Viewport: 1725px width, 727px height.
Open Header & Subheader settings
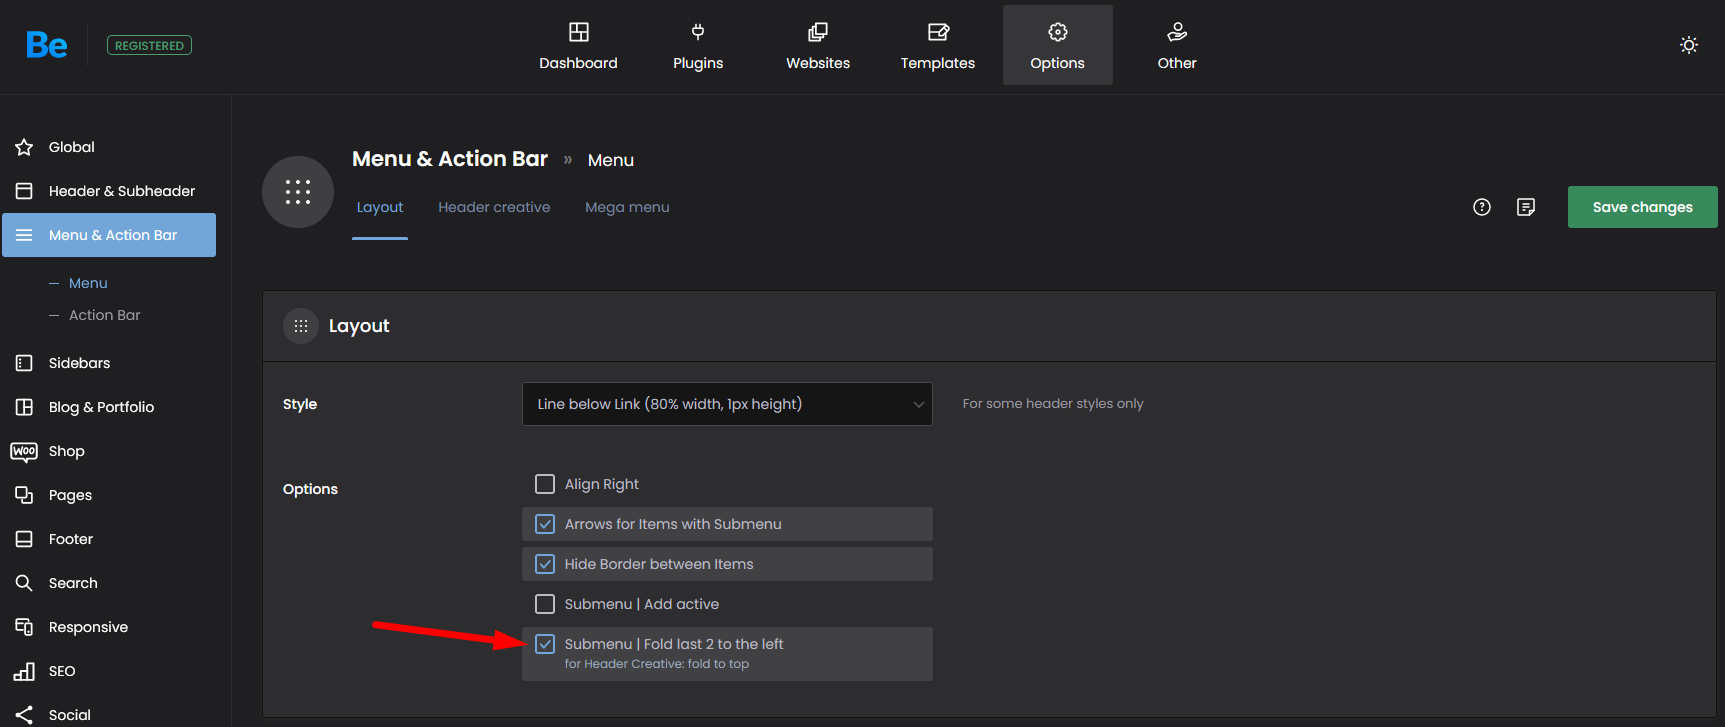point(122,191)
